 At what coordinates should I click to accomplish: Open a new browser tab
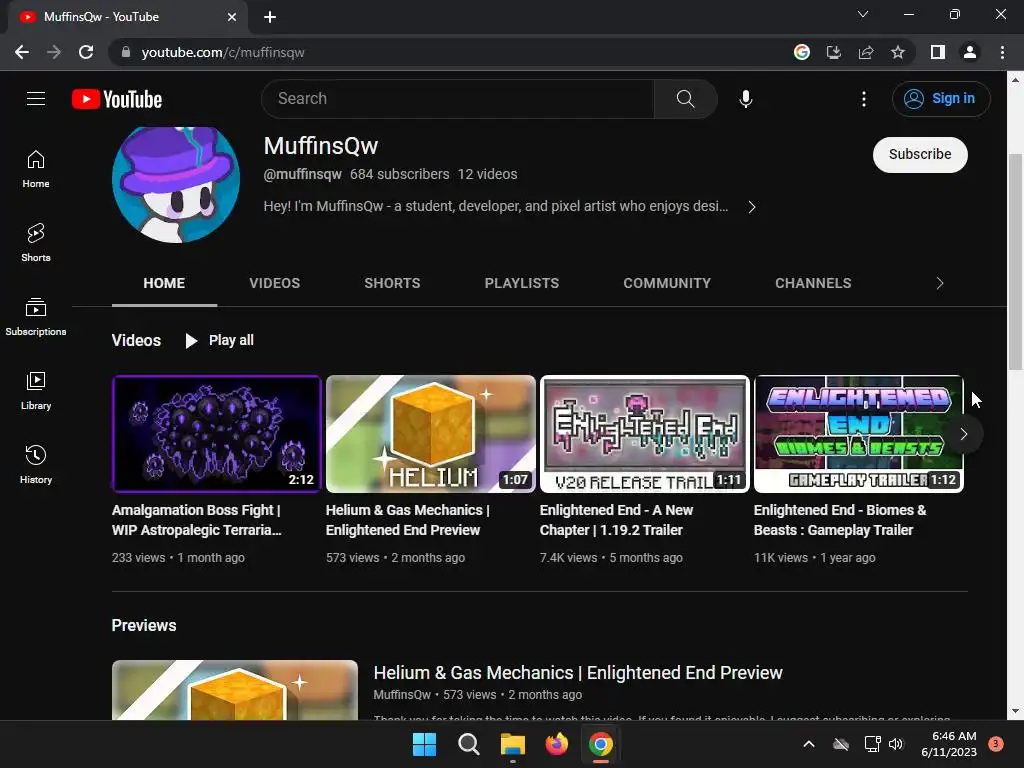click(x=270, y=17)
